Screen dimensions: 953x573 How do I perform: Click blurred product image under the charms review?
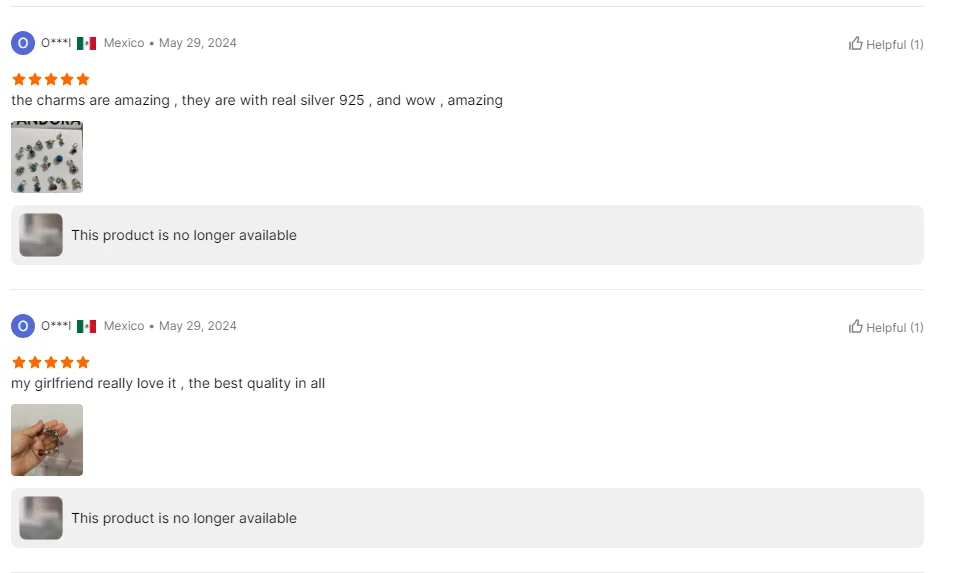(41, 235)
